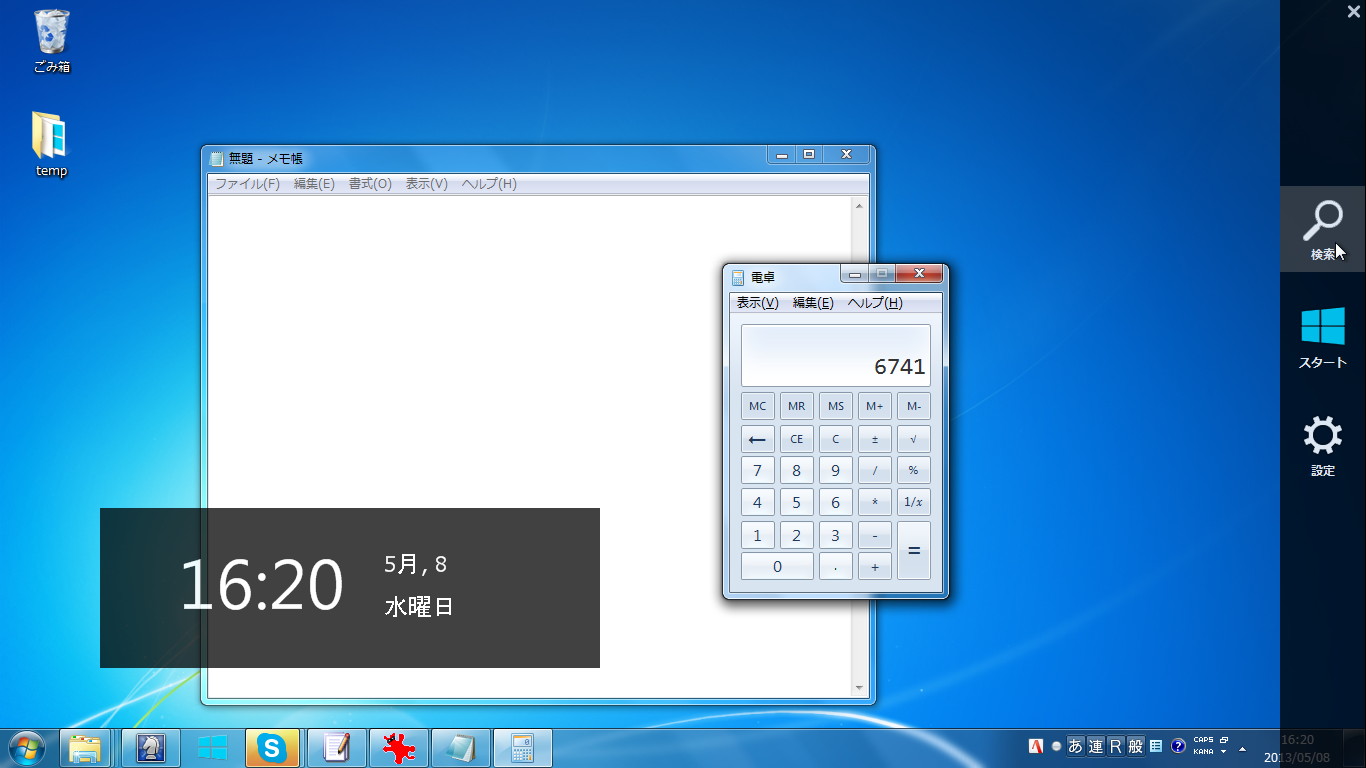
Task: Hit the calculator's divide button
Action: 875,471
